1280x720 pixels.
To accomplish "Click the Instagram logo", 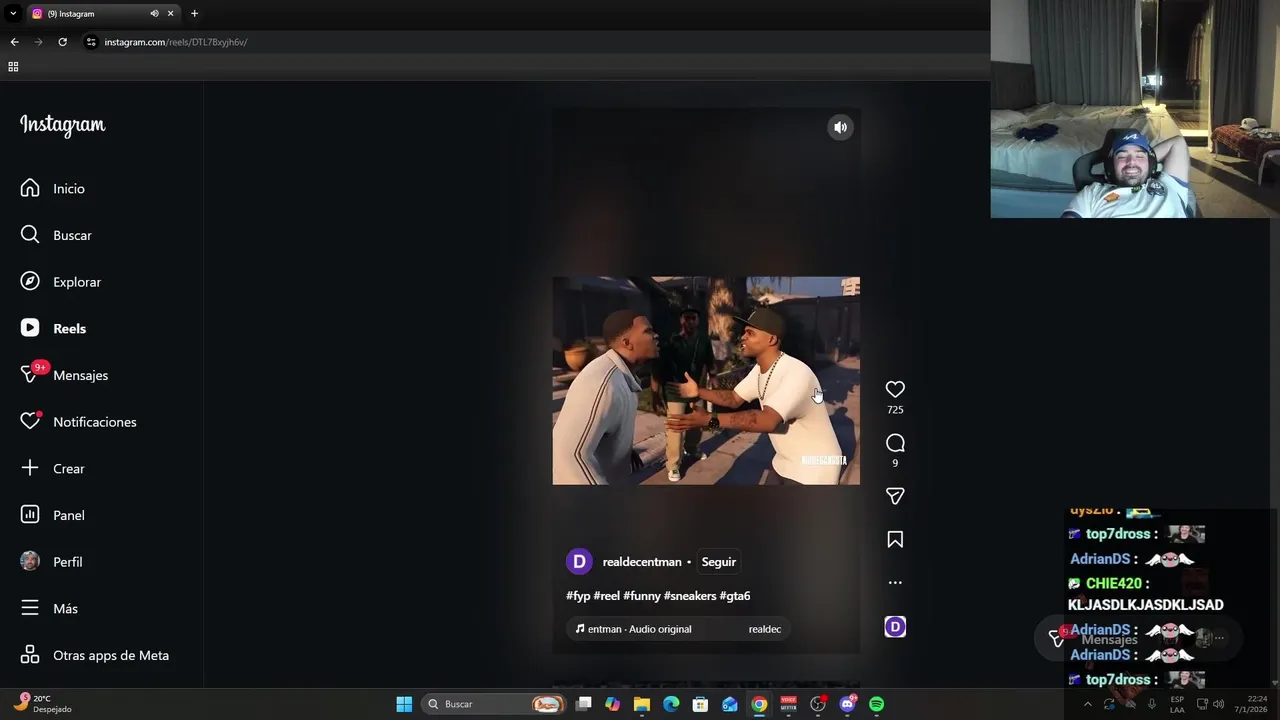I will click(62, 125).
